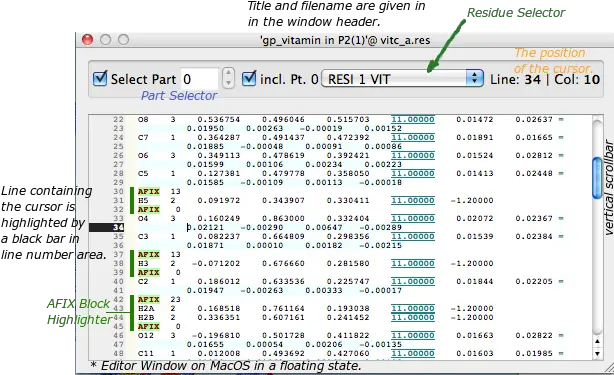Image resolution: width=614 pixels, height=375 pixels.
Task: Click the AFIX keyword on line 45
Action: tap(148, 326)
